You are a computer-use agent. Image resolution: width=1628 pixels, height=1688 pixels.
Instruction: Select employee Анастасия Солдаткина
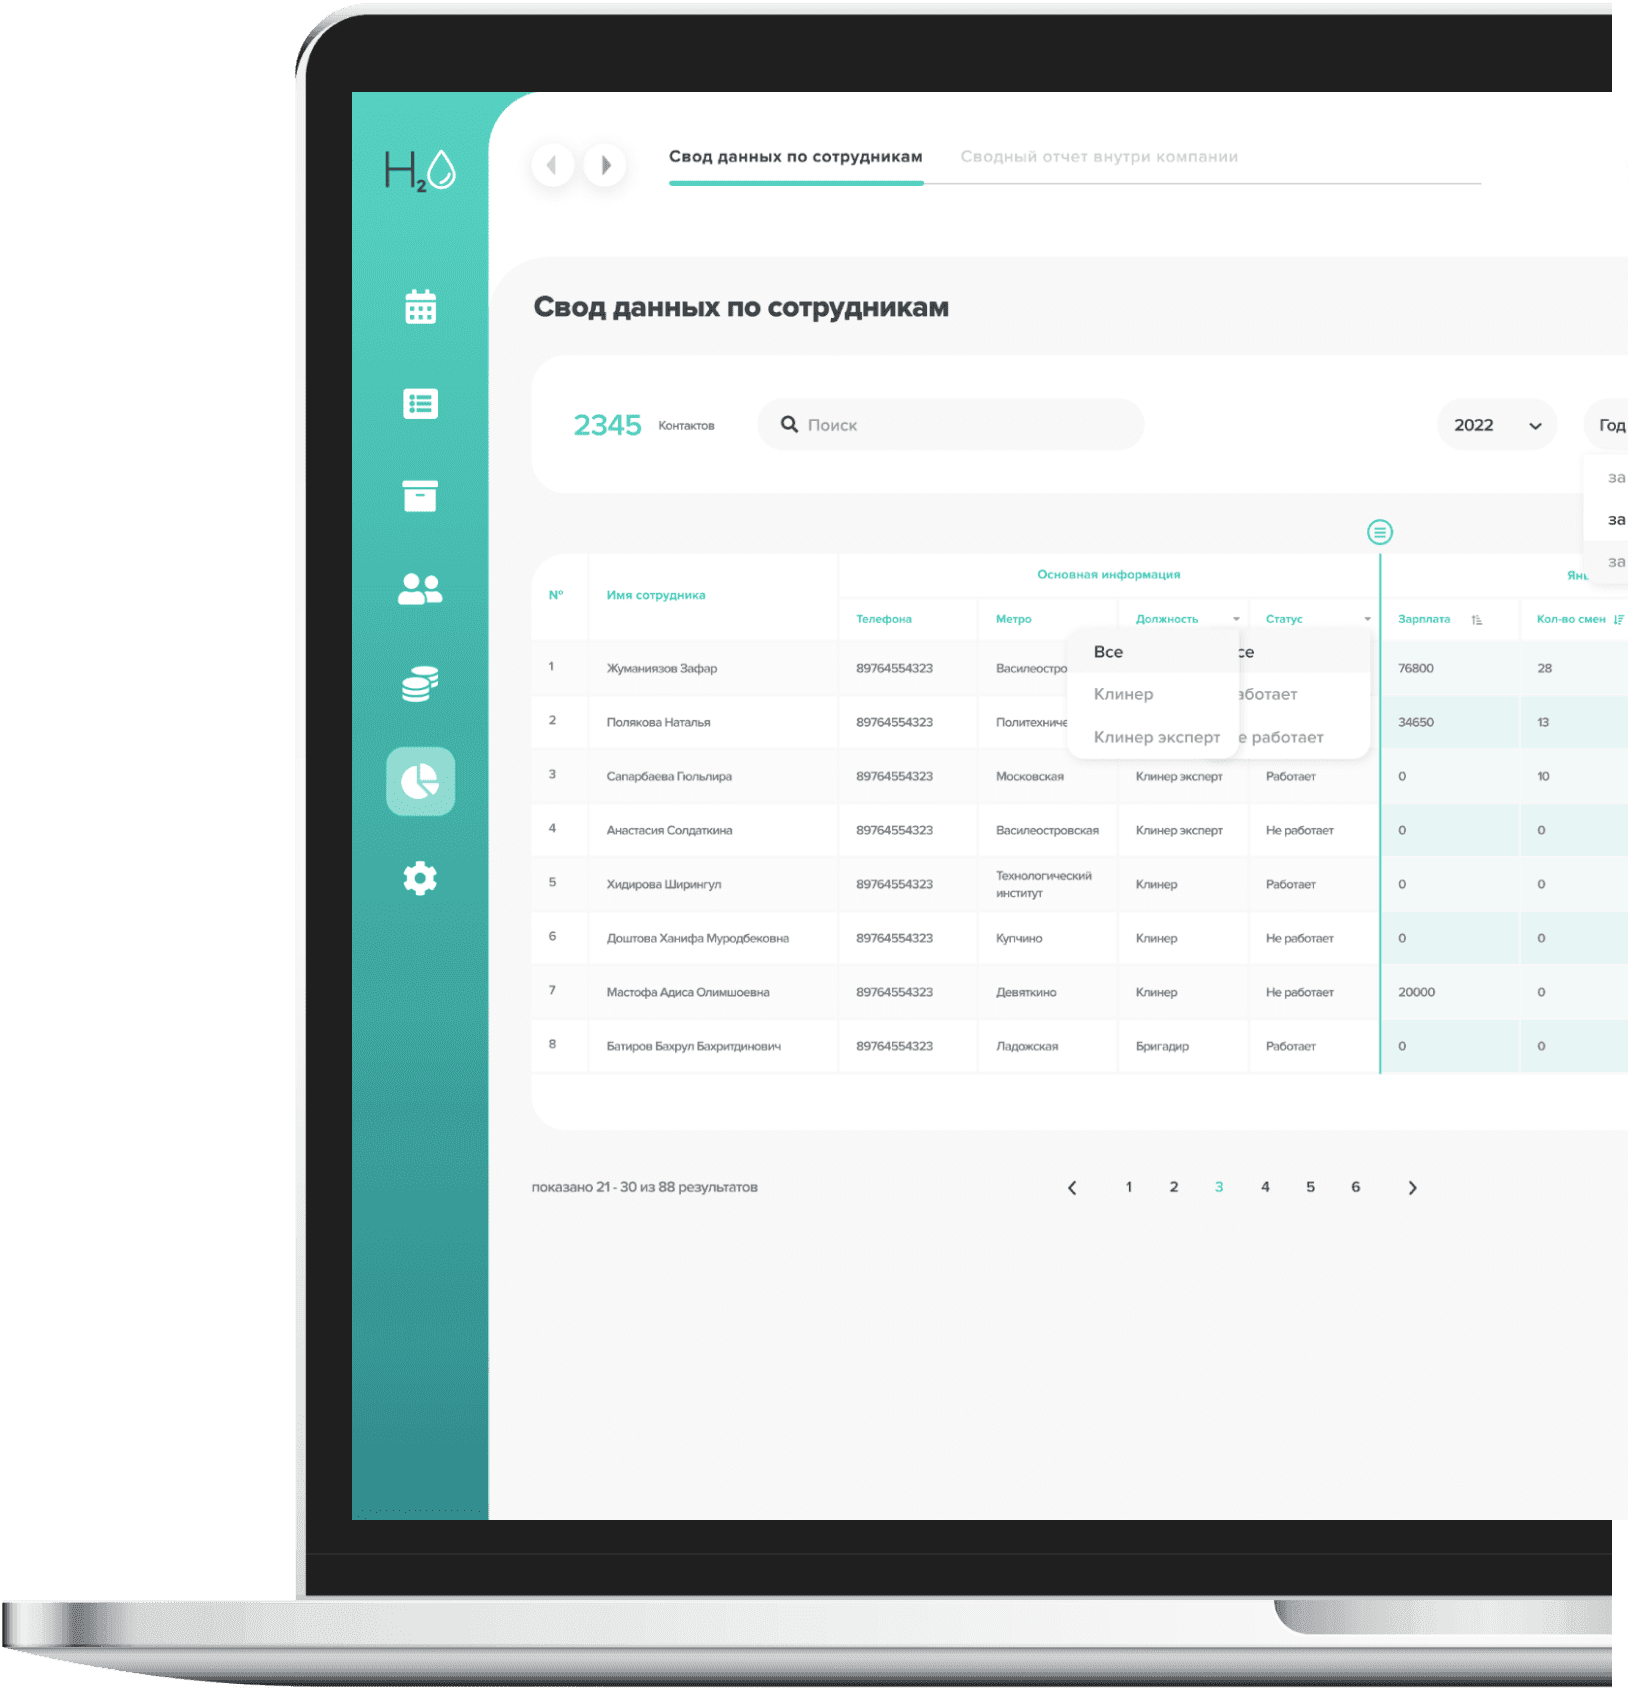tap(669, 830)
